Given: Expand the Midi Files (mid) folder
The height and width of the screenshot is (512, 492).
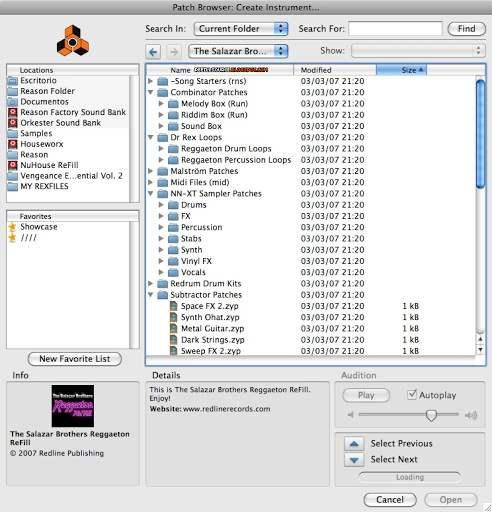Looking at the screenshot, I should 151,182.
